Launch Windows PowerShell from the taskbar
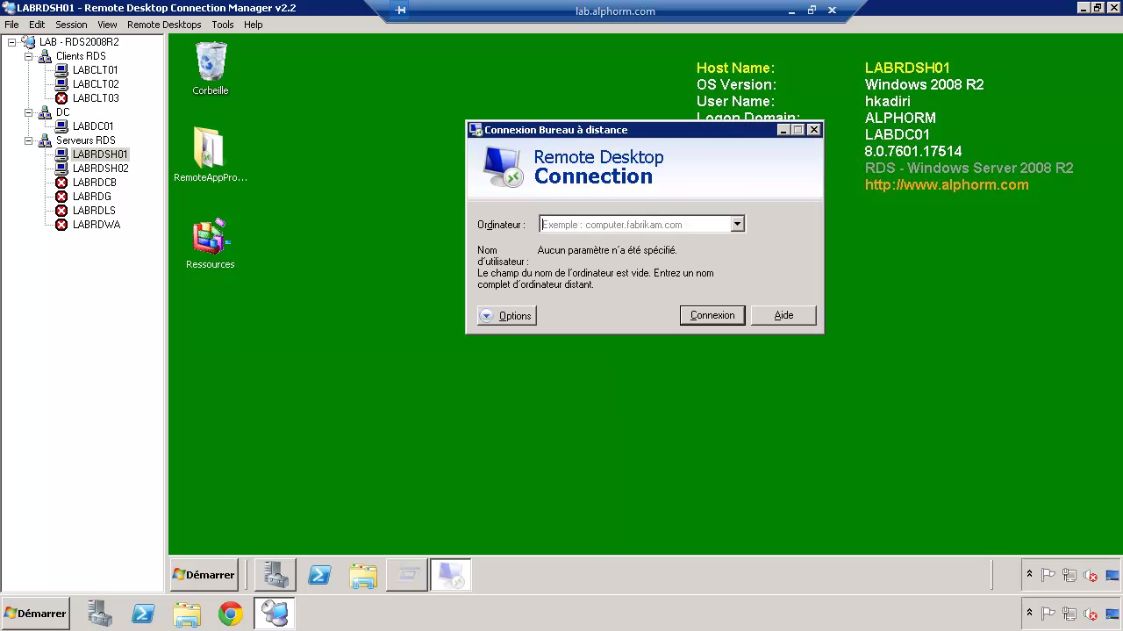The height and width of the screenshot is (631, 1123). pos(142,614)
